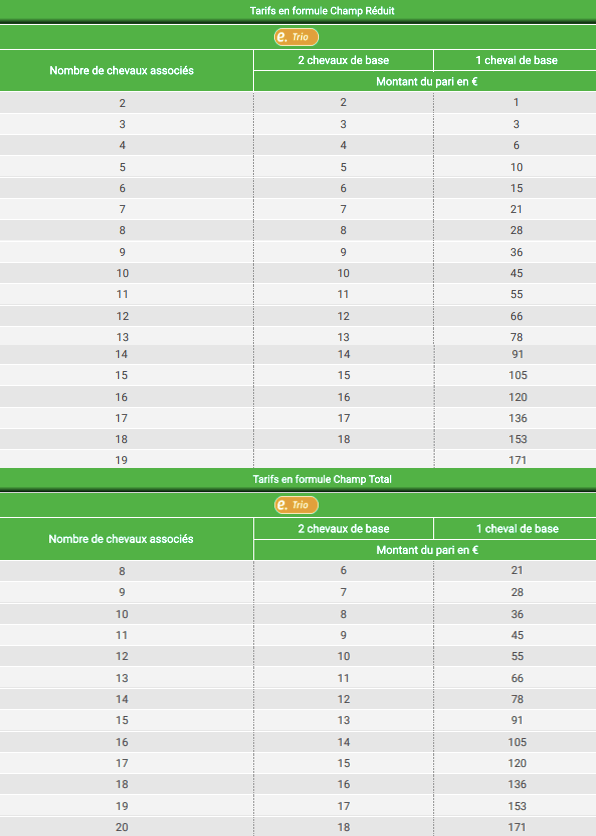Viewport: 596px width, 836px height.
Task: Click the 120 amount in Champ Réduit row 16
Action: coord(518,397)
